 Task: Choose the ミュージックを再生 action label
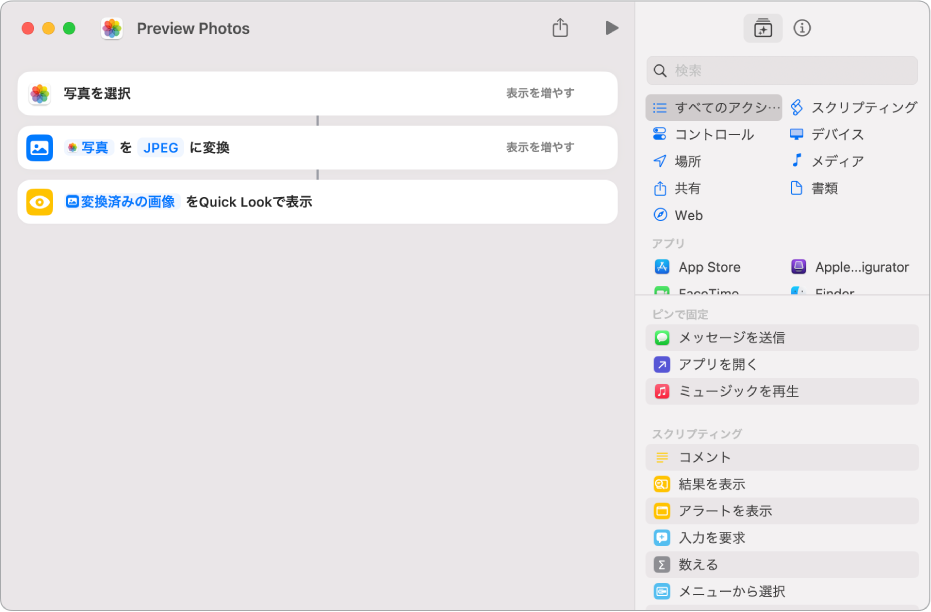tap(739, 391)
